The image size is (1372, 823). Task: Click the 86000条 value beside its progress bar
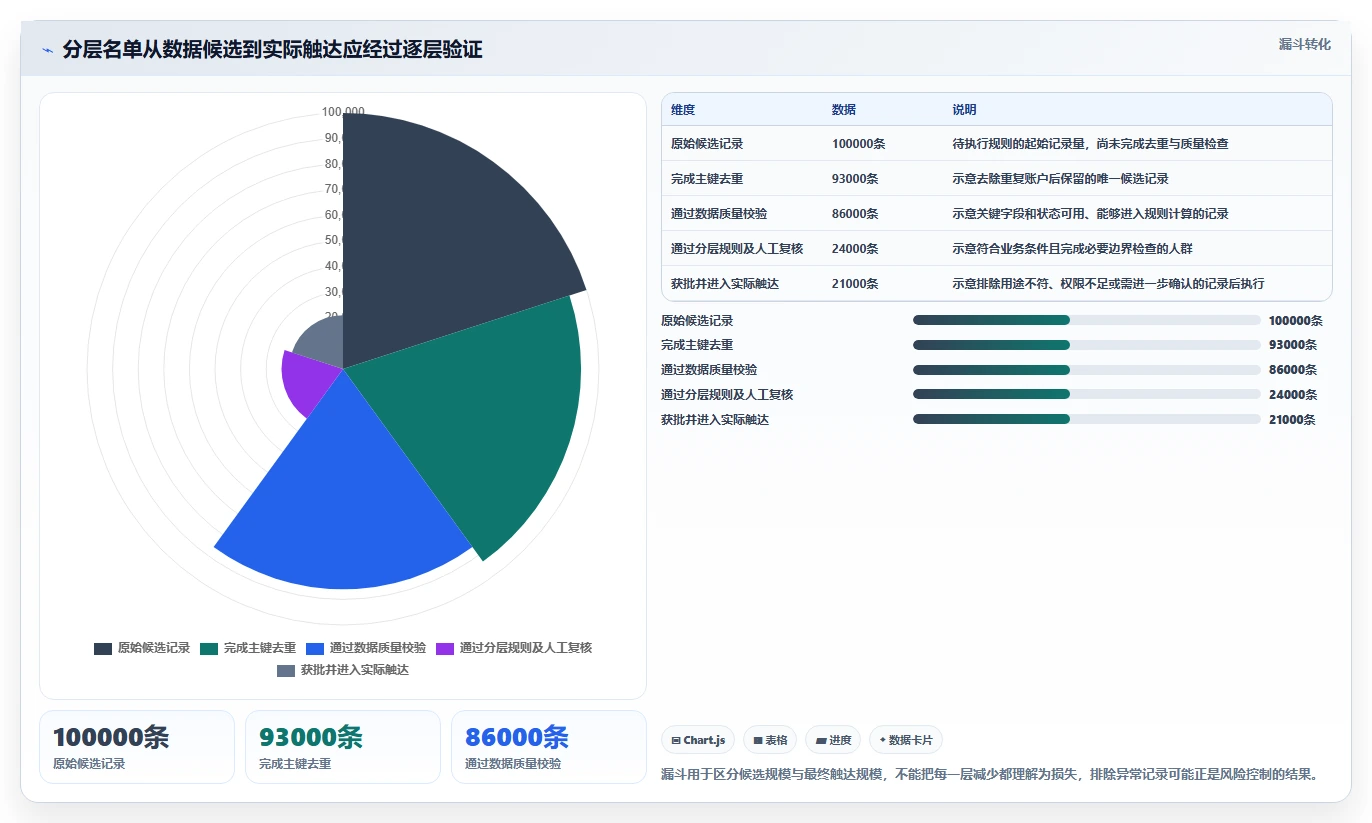pos(1292,370)
